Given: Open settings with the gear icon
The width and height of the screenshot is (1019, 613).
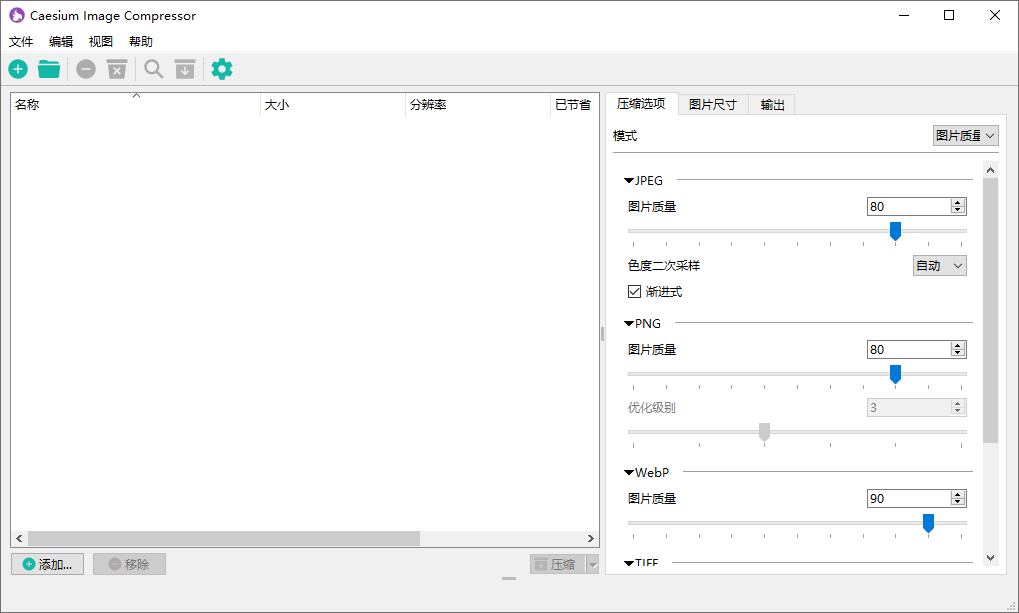Looking at the screenshot, I should pos(222,69).
